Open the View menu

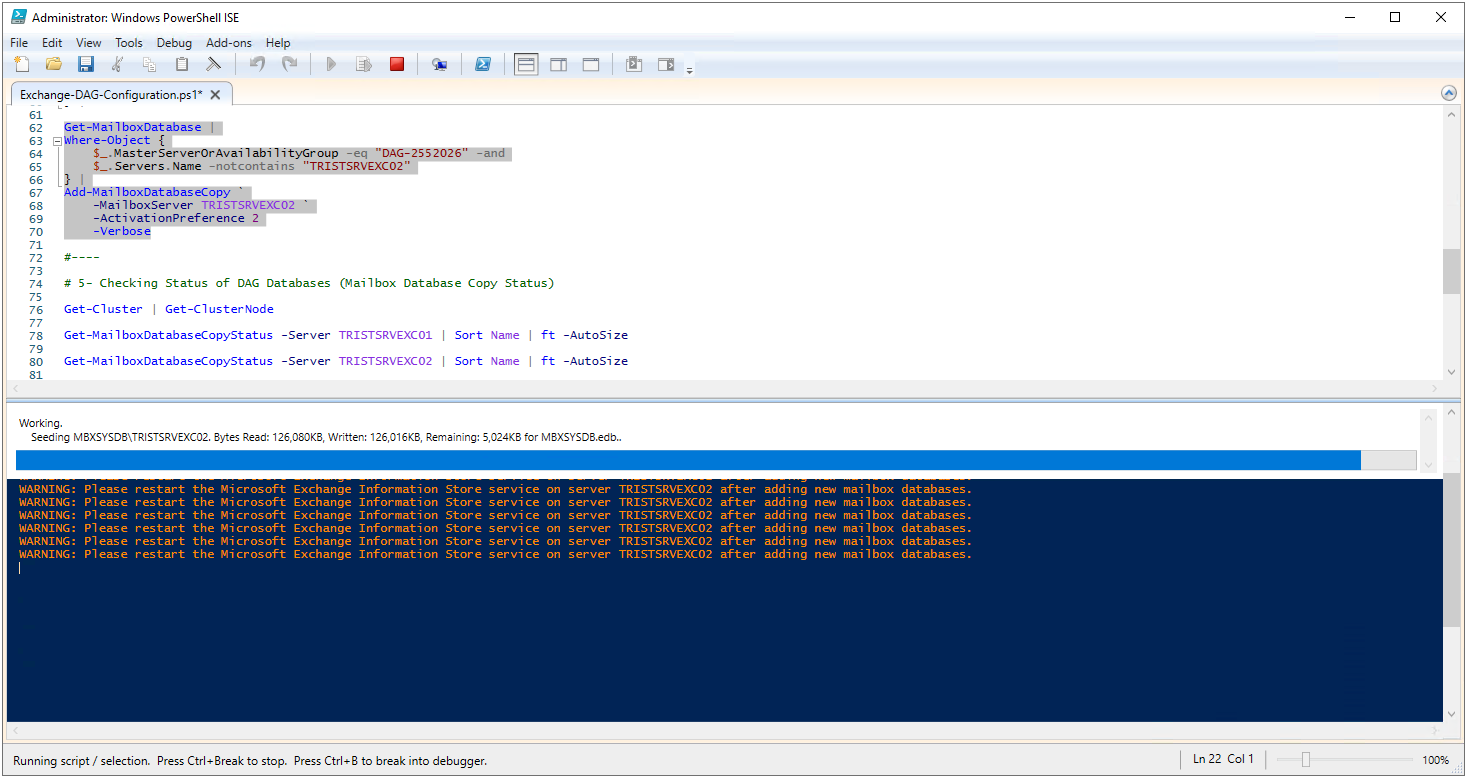(x=89, y=43)
